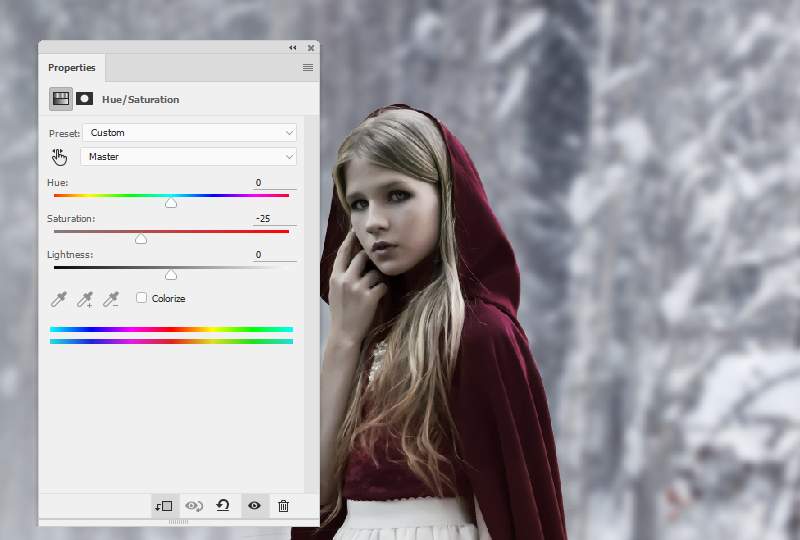
Task: Select the layer mask icon
Action: point(84,99)
